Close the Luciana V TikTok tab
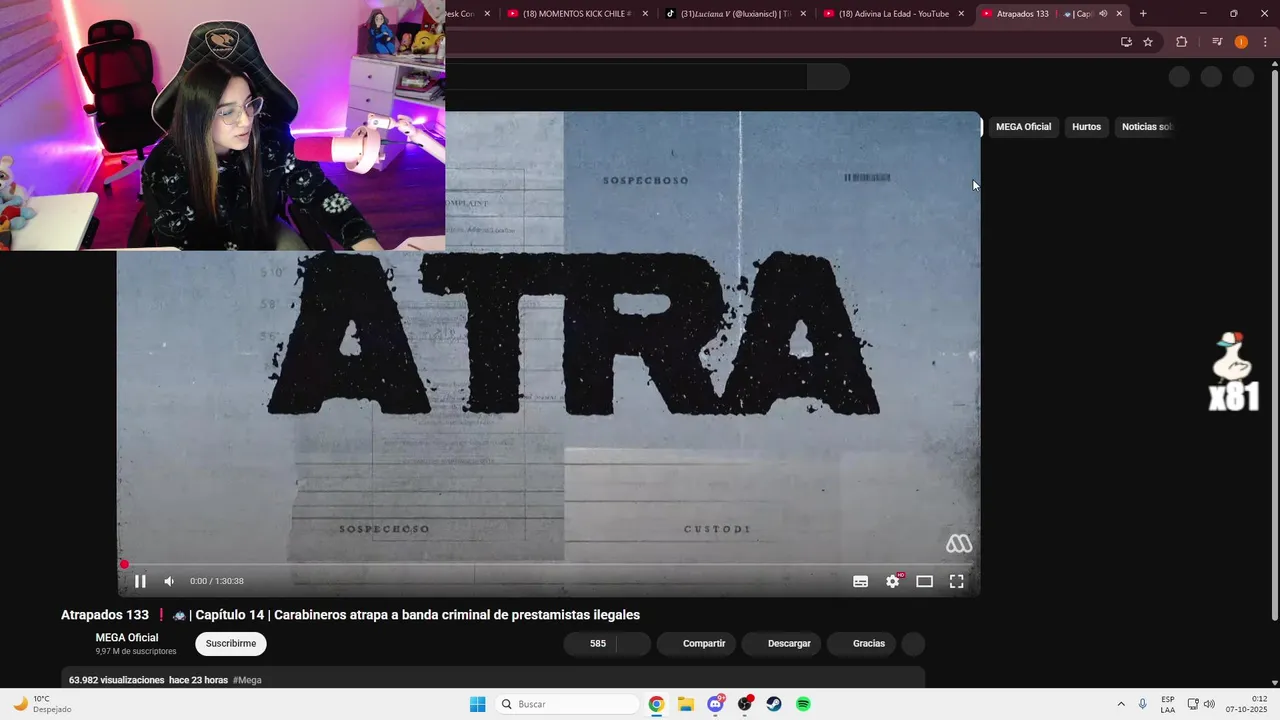This screenshot has height=720, width=1280. click(x=803, y=14)
